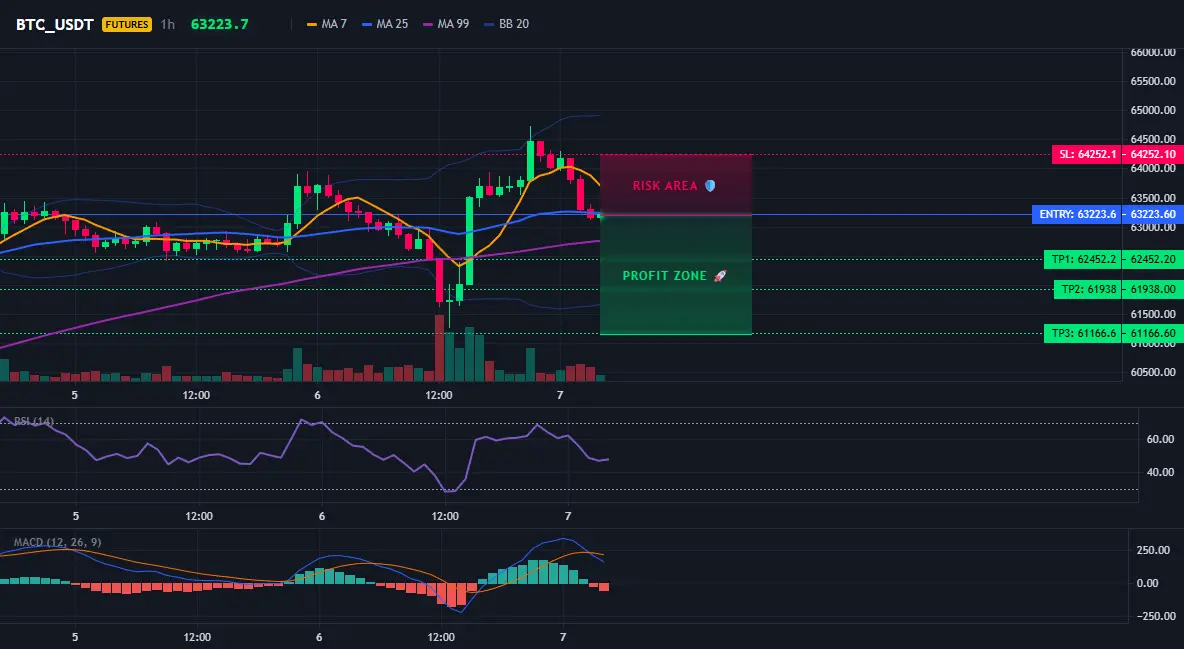Image resolution: width=1184 pixels, height=649 pixels.
Task: Click the BTC_USDT symbol name
Action: [x=54, y=24]
